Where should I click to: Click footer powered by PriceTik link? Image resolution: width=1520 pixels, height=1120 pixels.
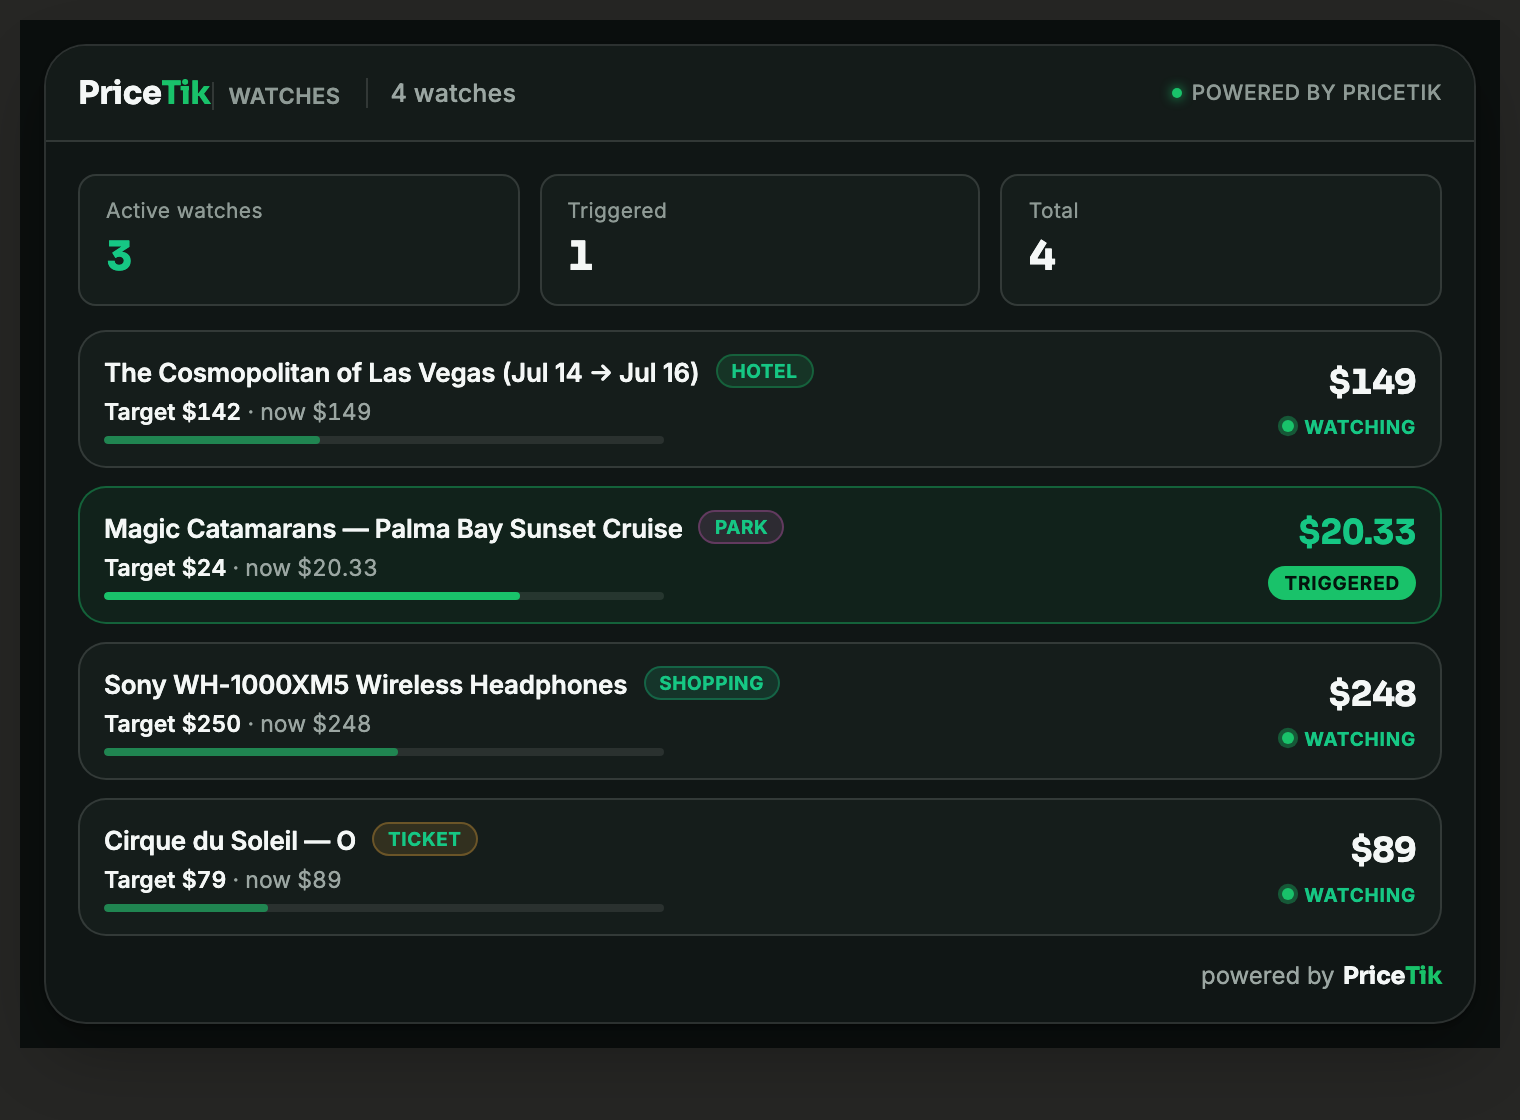[1321, 976]
